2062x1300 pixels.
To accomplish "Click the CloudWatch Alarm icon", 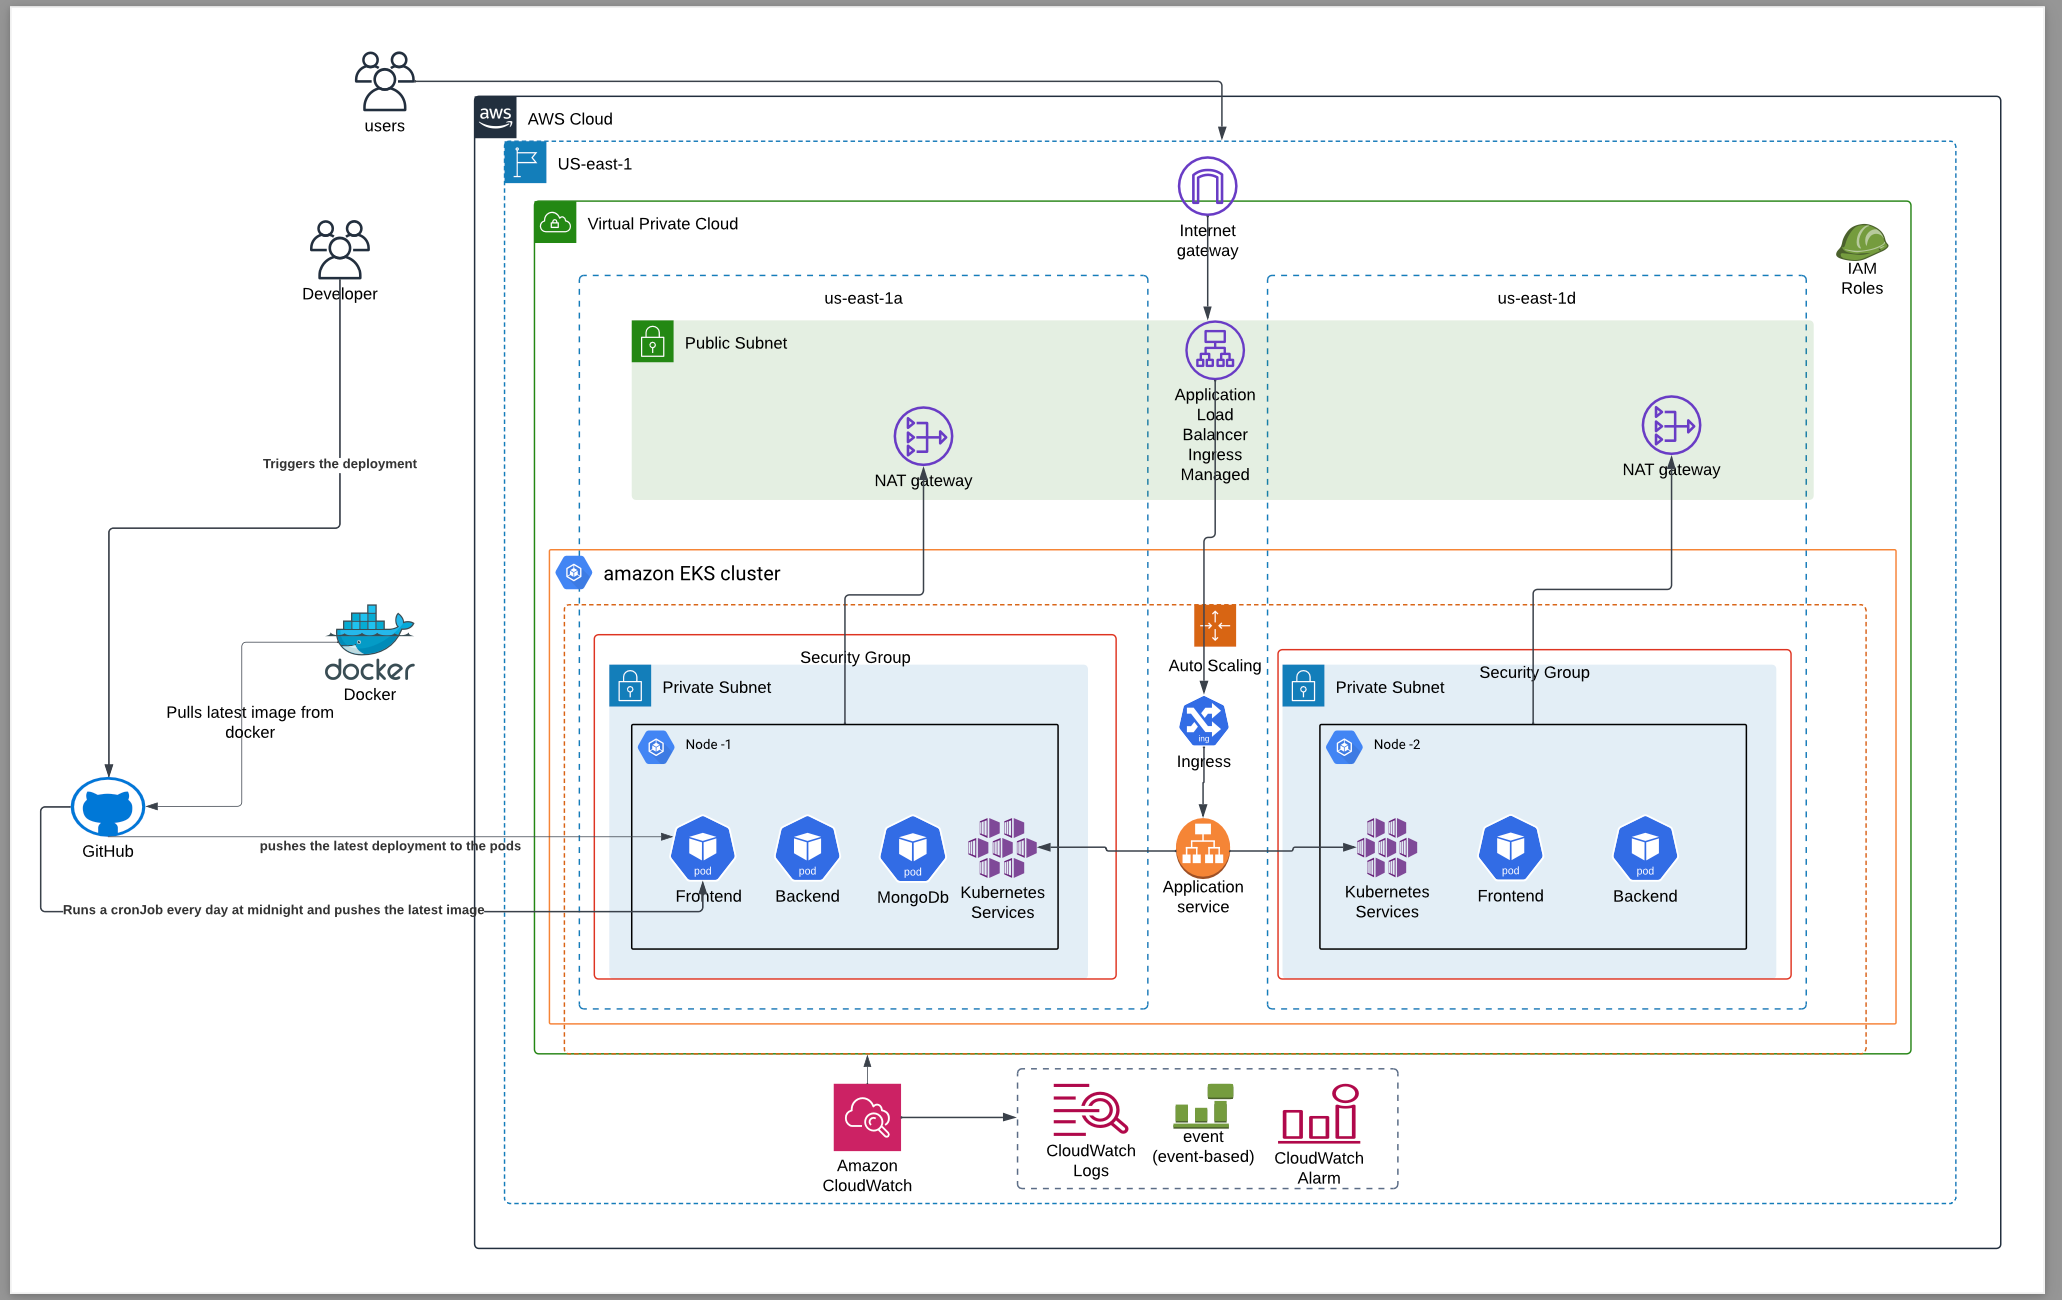I will click(1319, 1114).
